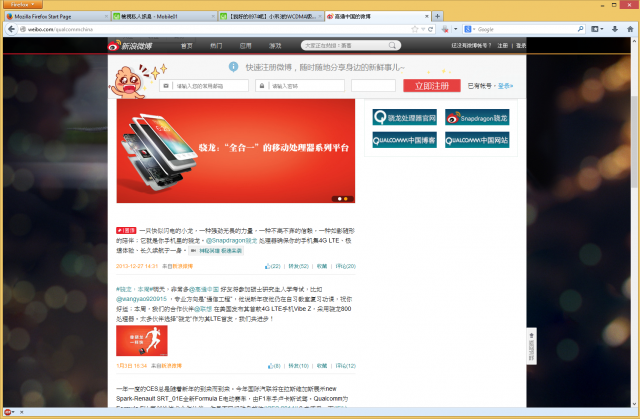Image resolution: width=640 pixels, height=419 pixels.
Task: Open the running man image thumbnail
Action: [142, 341]
